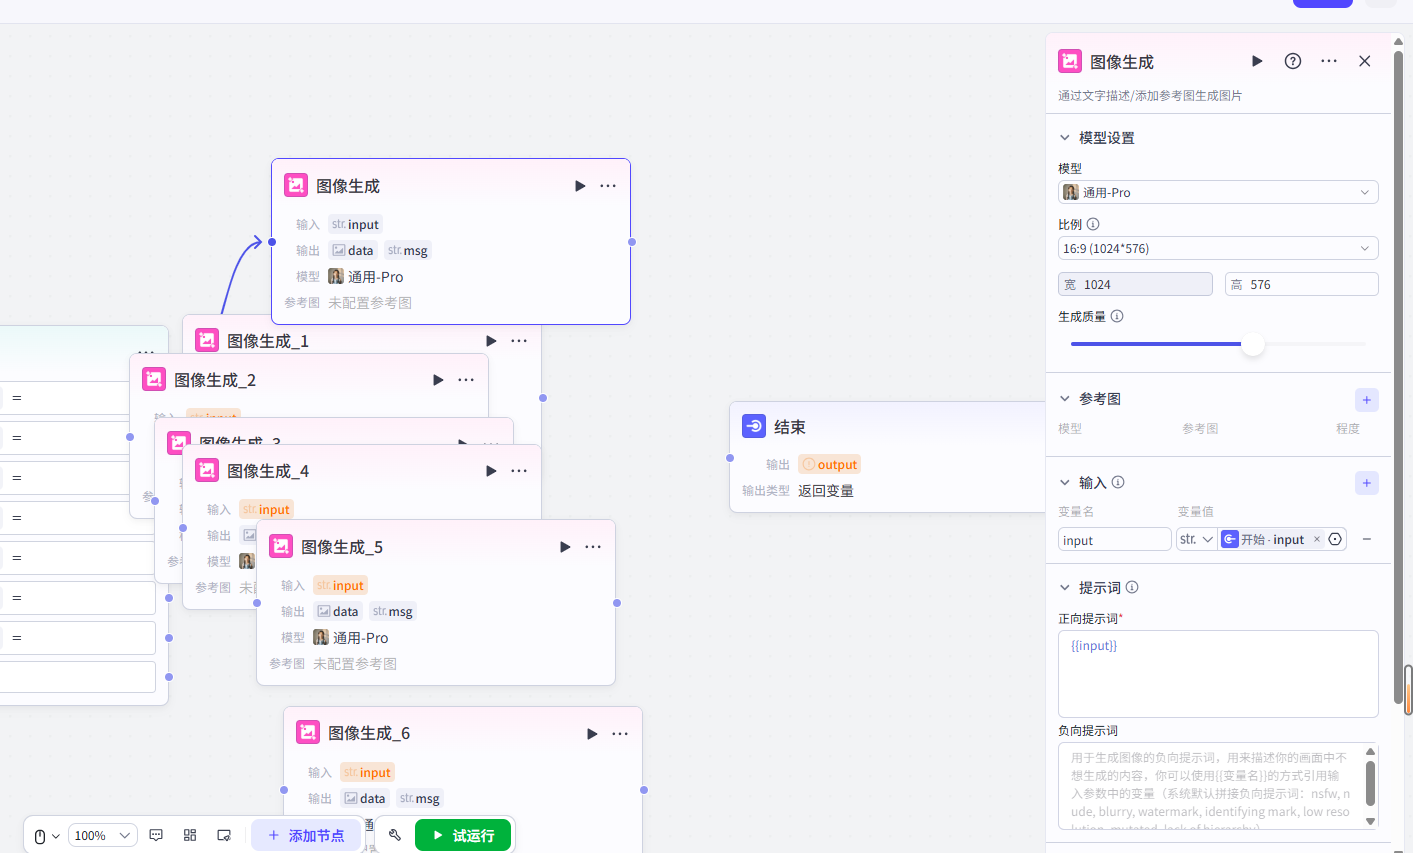Select 通用-Pro model in 图像生成_5 node
Screen dimensions: 1413x853
pyautogui.click(x=351, y=637)
